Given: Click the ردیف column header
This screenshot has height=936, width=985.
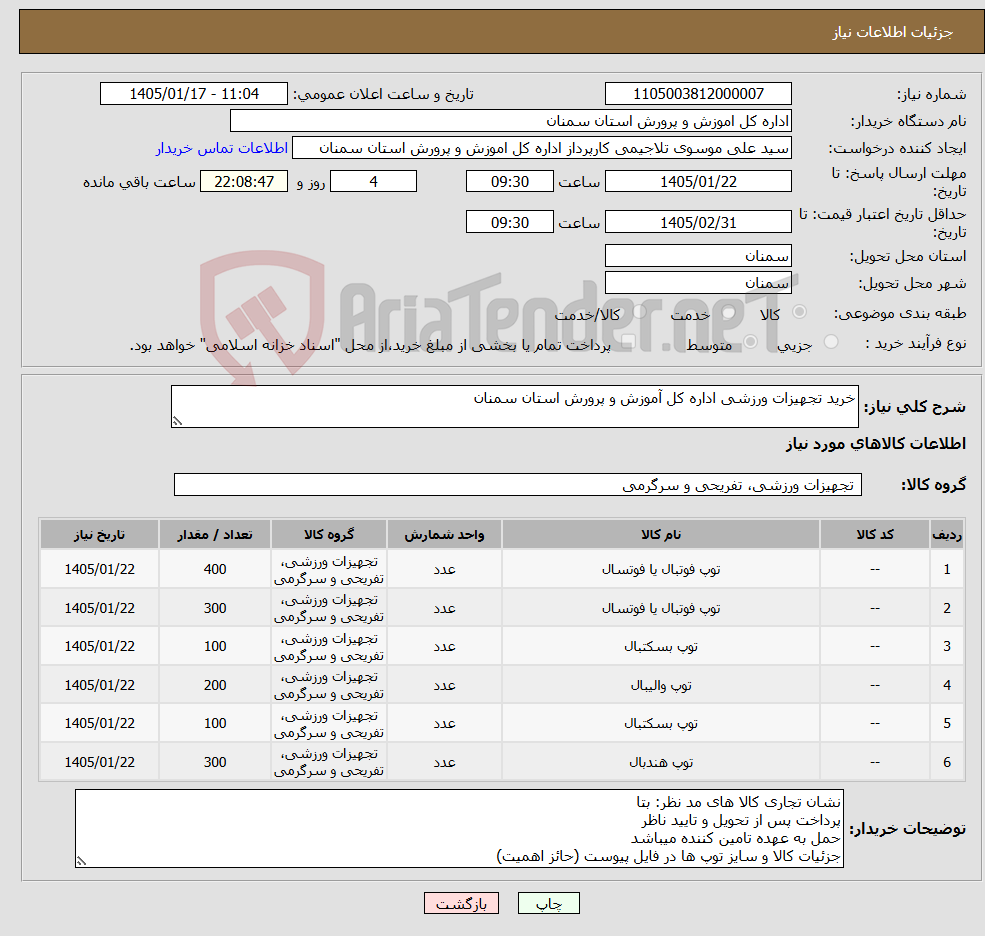Looking at the screenshot, I should 947,535.
